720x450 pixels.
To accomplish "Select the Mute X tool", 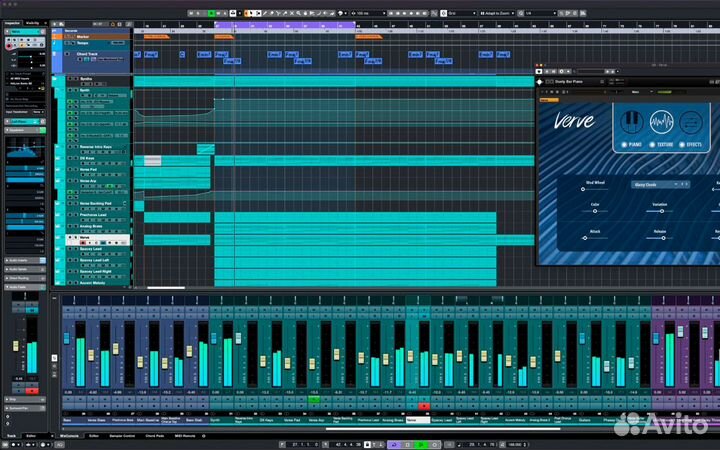I will pyautogui.click(x=292, y=13).
